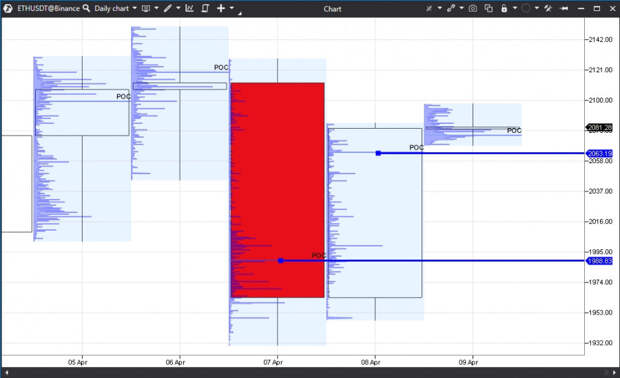This screenshot has height=378, width=620.
Task: Click the horizontal scrollbar left arrow
Action: pyautogui.click(x=6, y=372)
